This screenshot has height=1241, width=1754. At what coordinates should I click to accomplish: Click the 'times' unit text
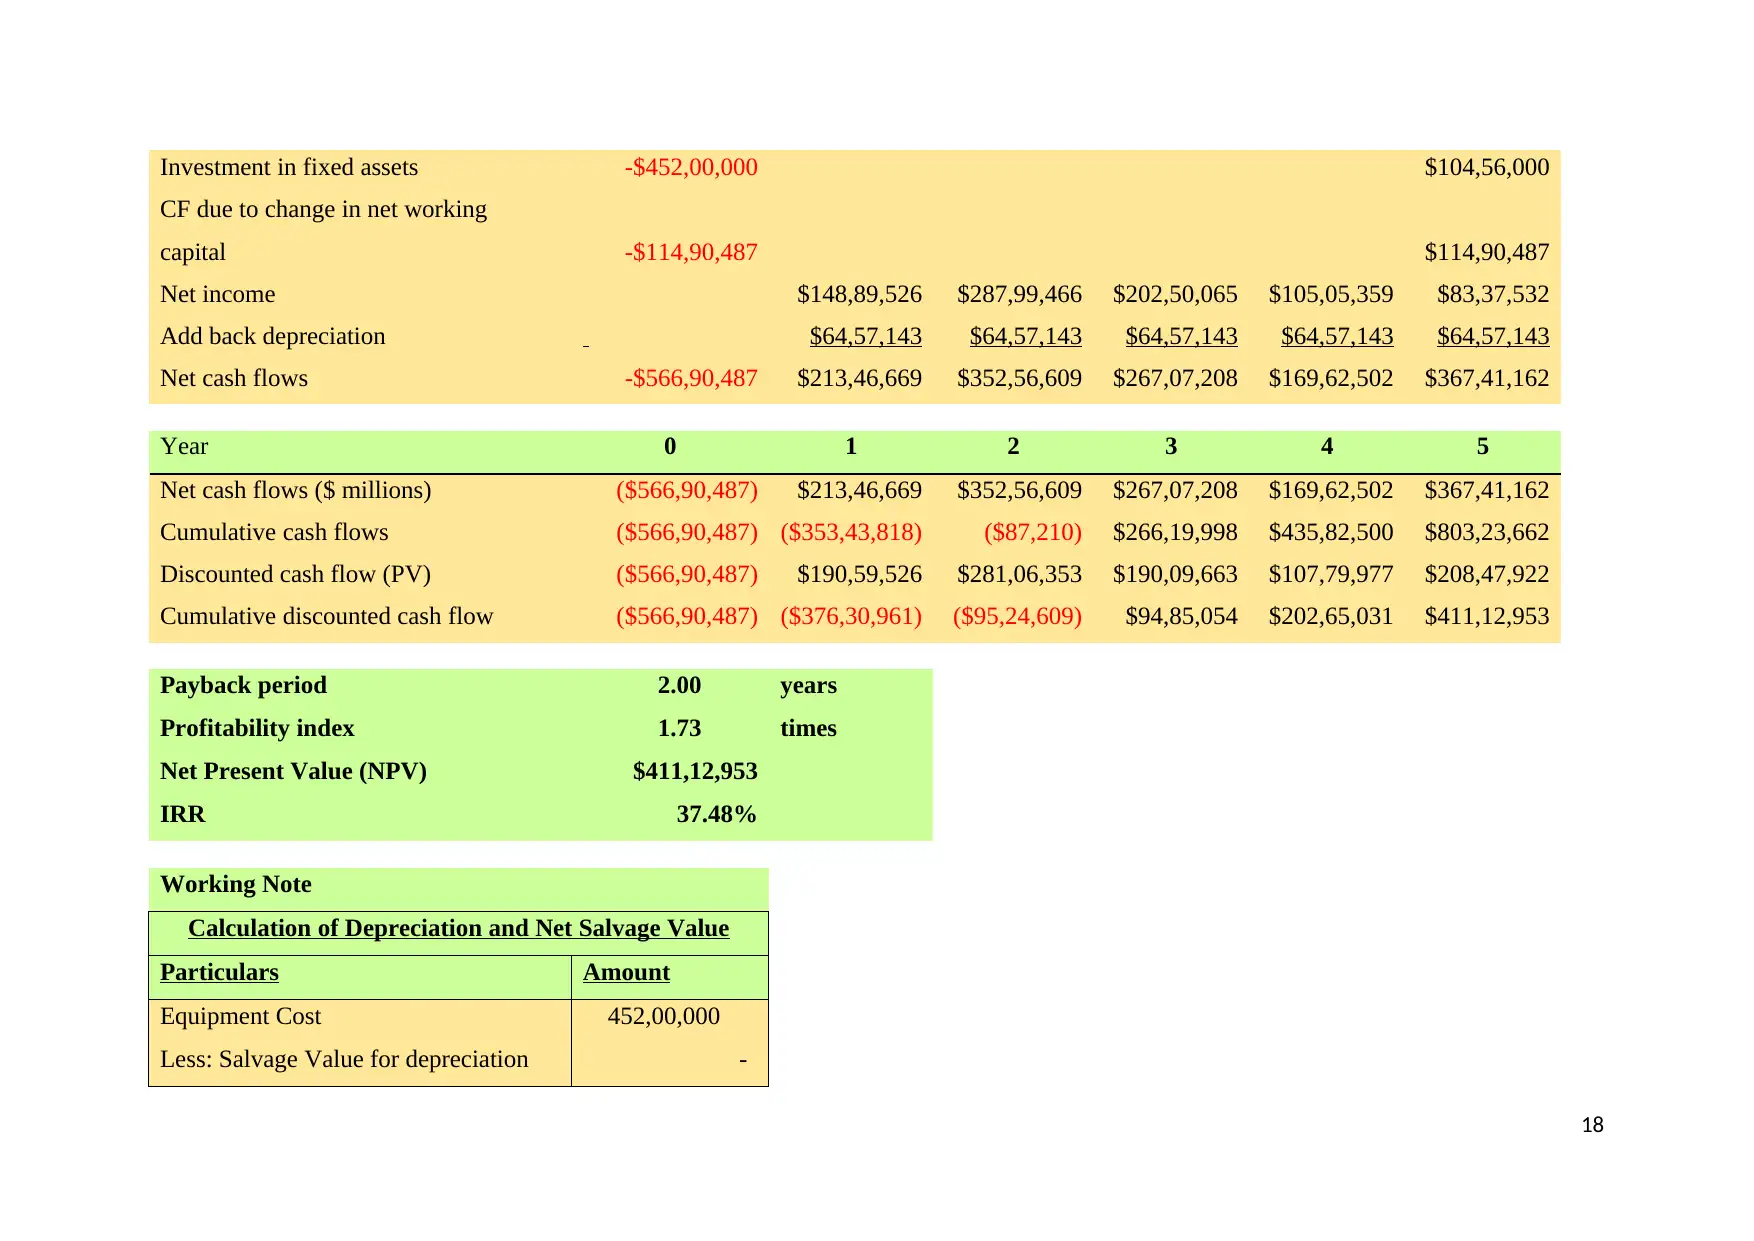(x=808, y=728)
